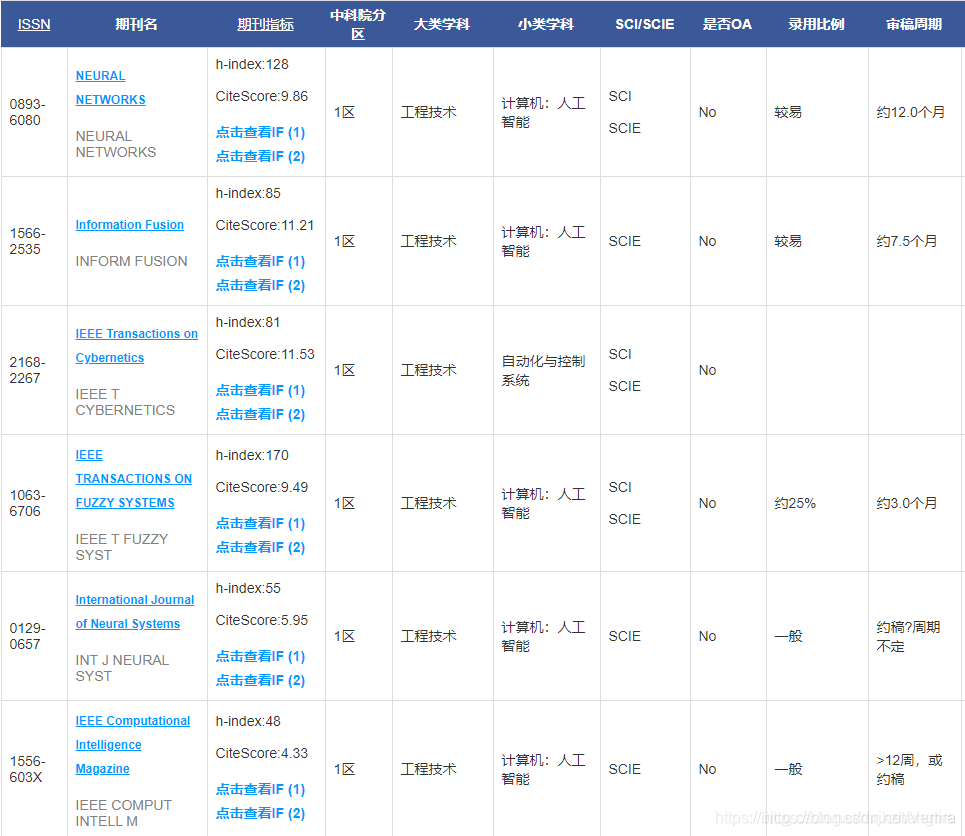
Task: Select review period 约12.0个月
Action: 910,112
